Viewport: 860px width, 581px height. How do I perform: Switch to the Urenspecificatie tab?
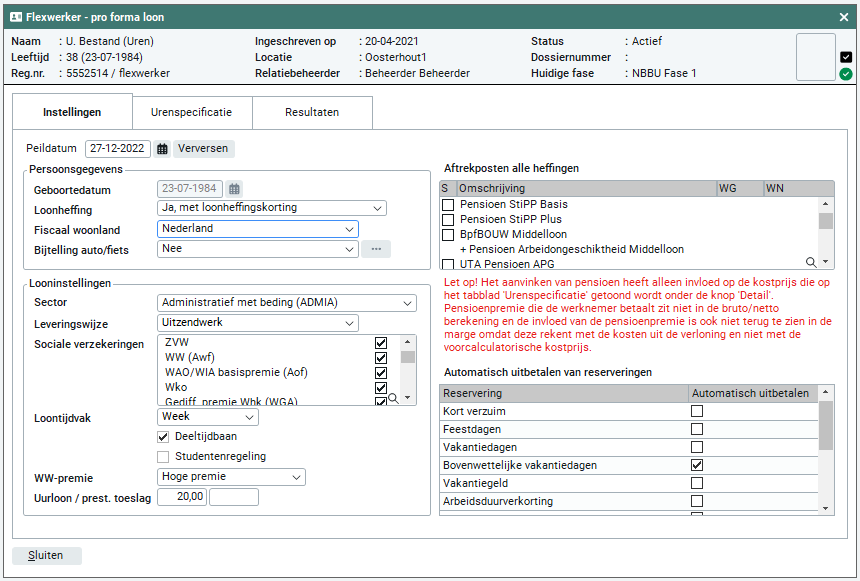(x=191, y=113)
